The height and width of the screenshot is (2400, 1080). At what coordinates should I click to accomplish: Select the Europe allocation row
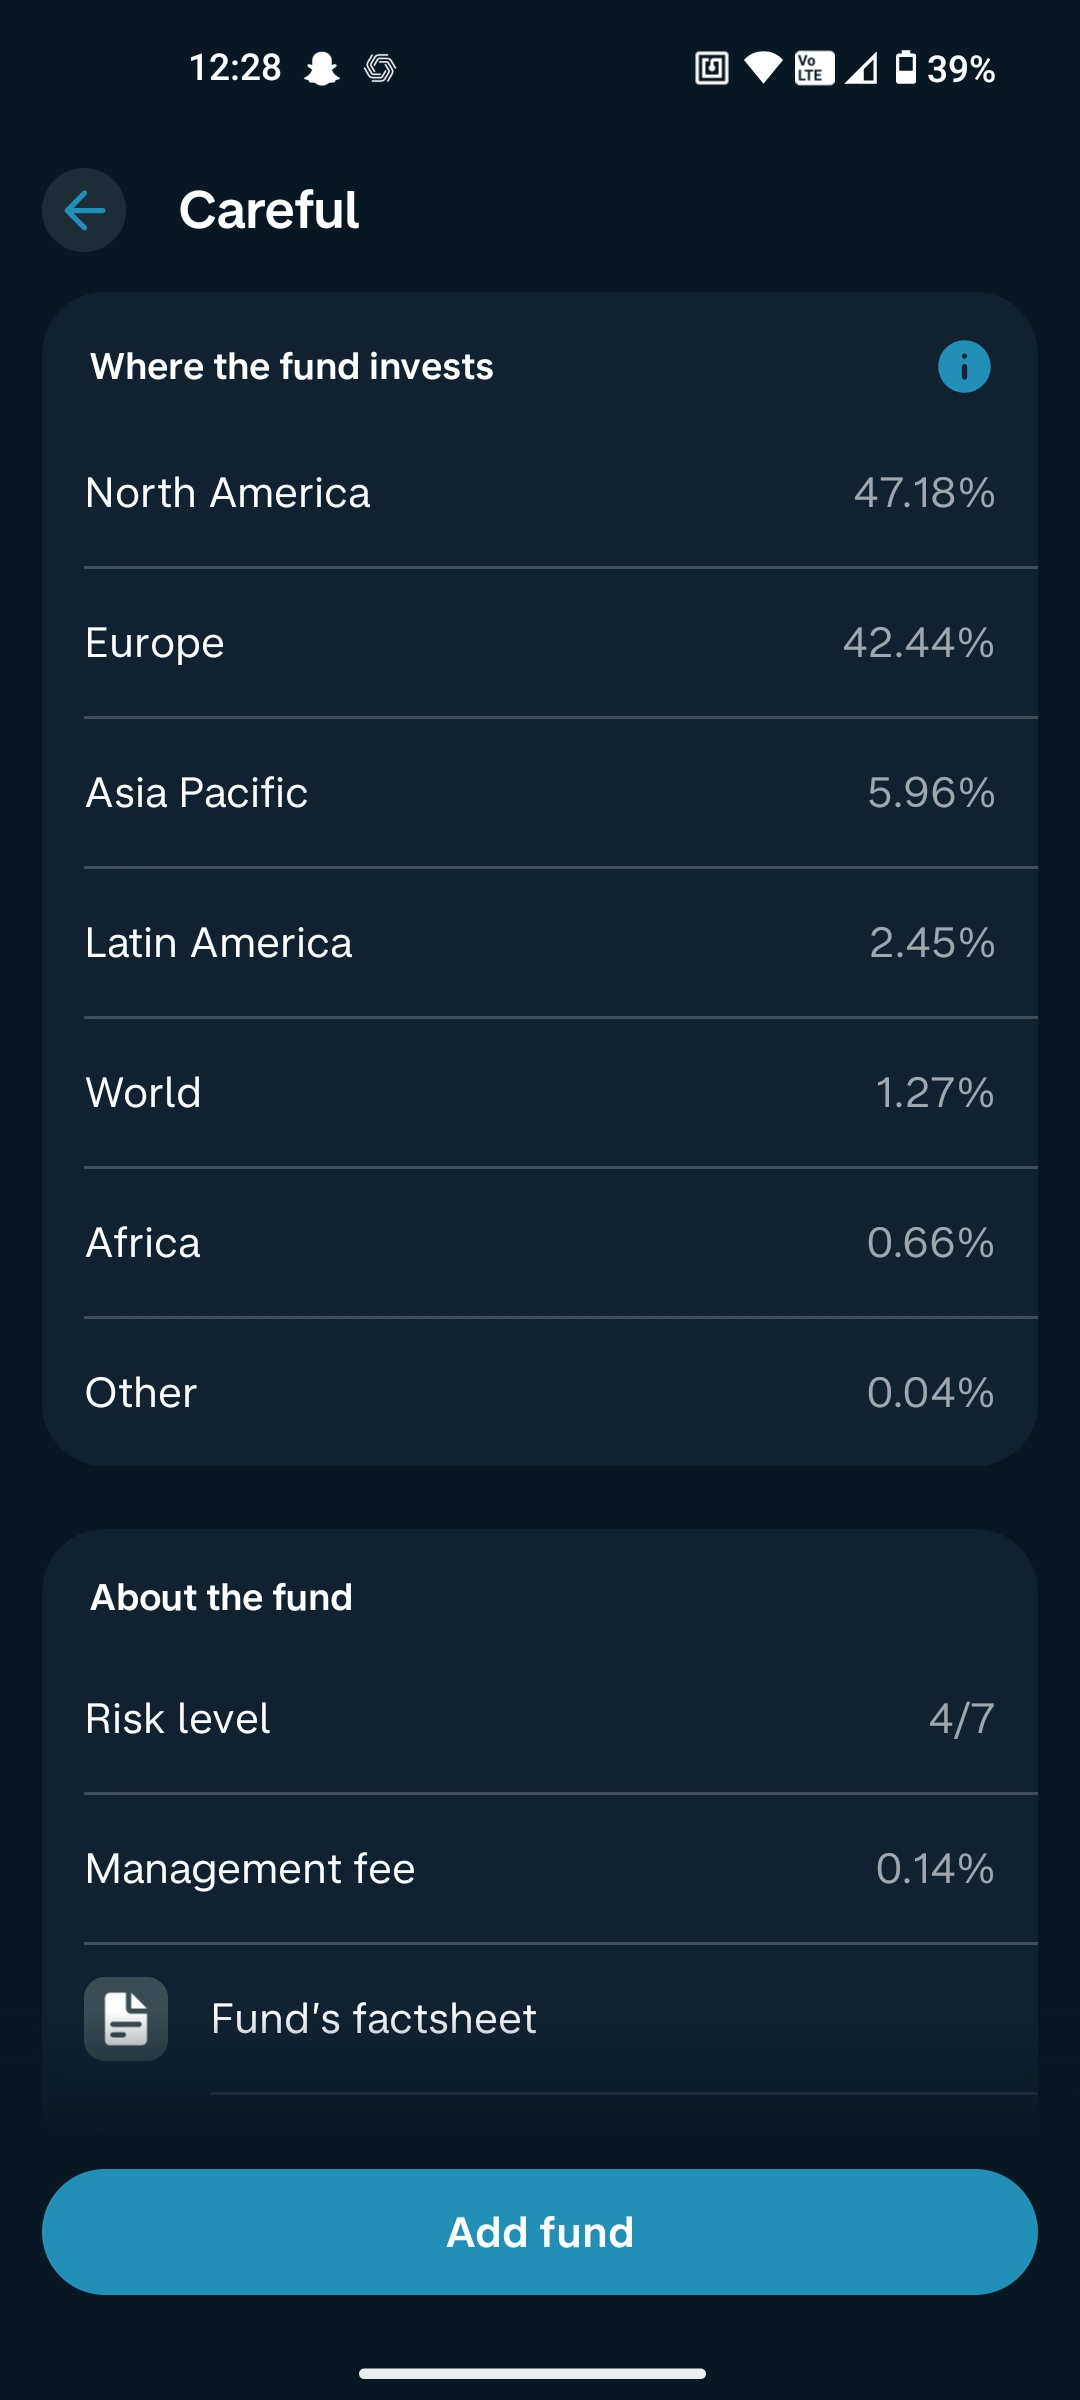[x=540, y=643]
